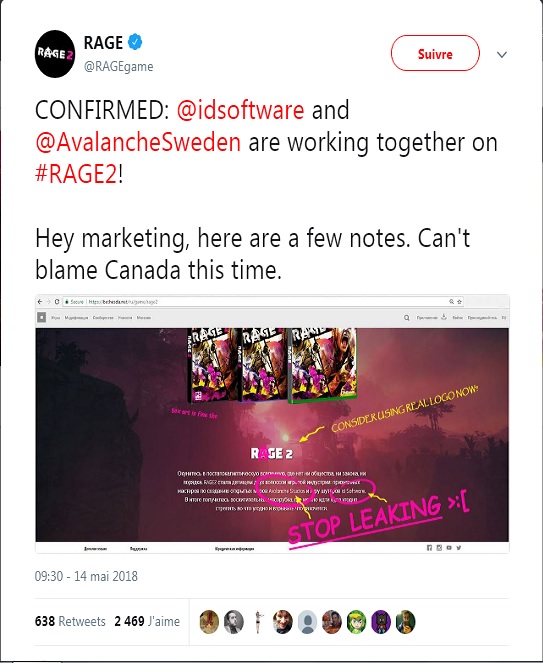
Task: Click the blue verified badge next to RAGE
Action: coord(135,42)
